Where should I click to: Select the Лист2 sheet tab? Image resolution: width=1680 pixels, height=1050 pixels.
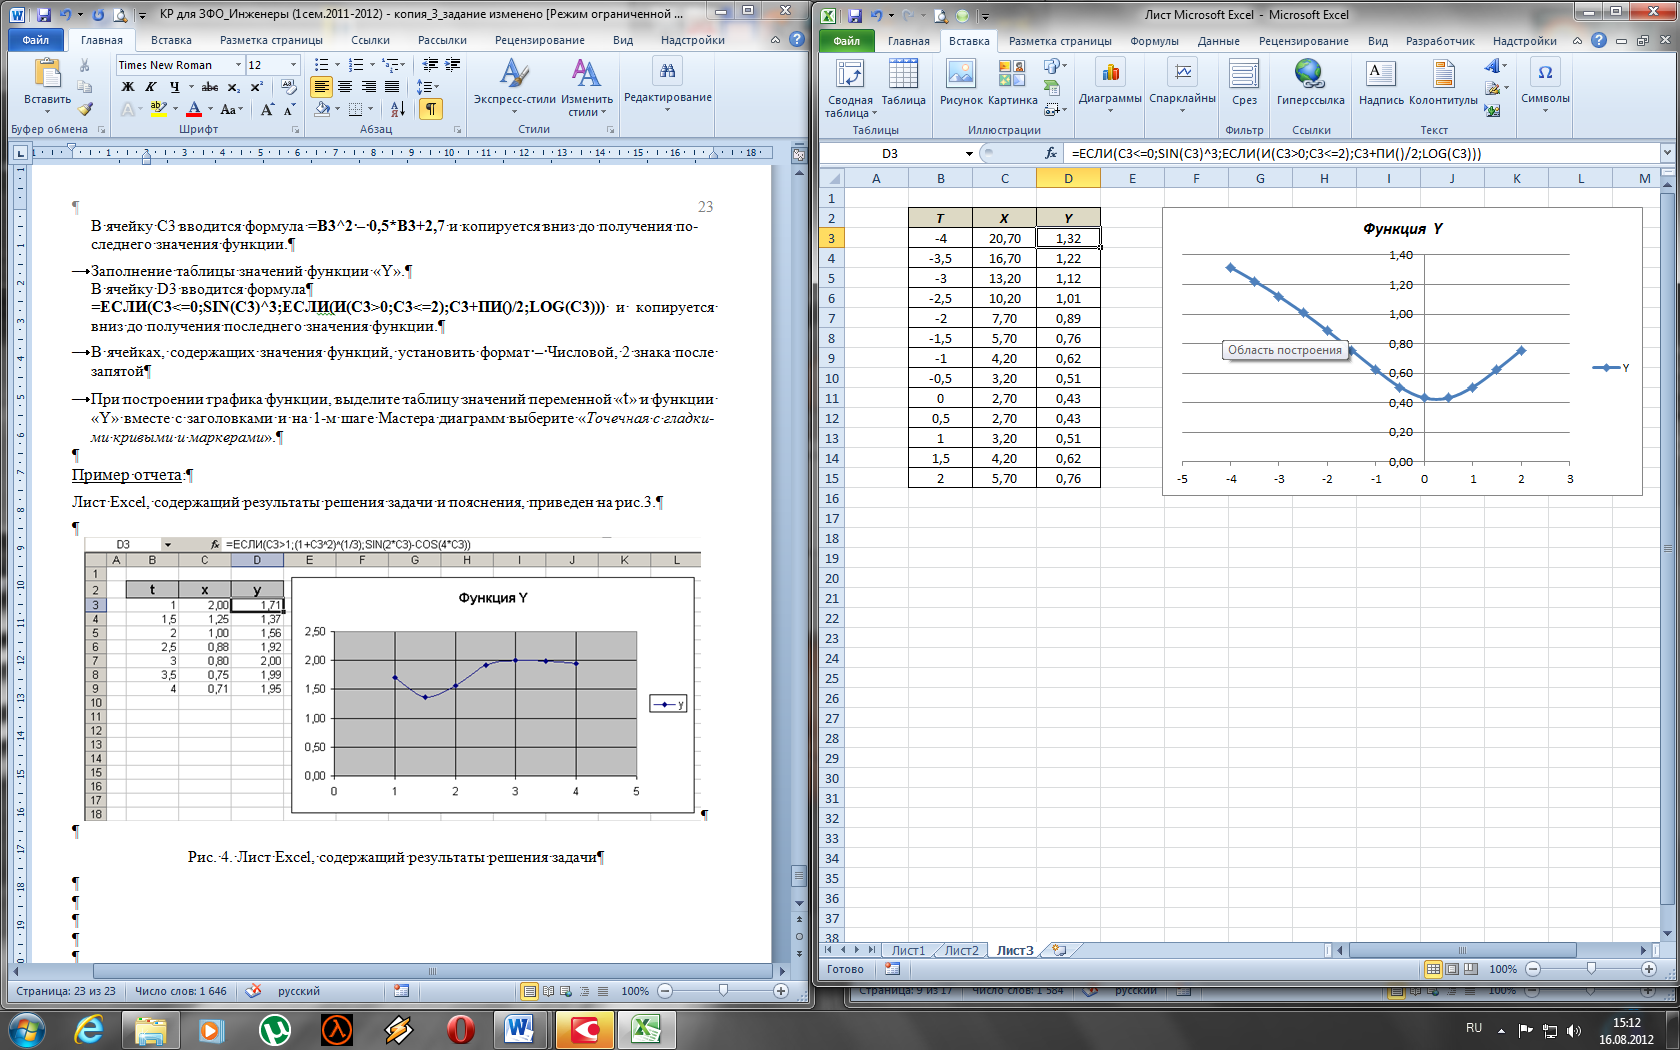(961, 950)
